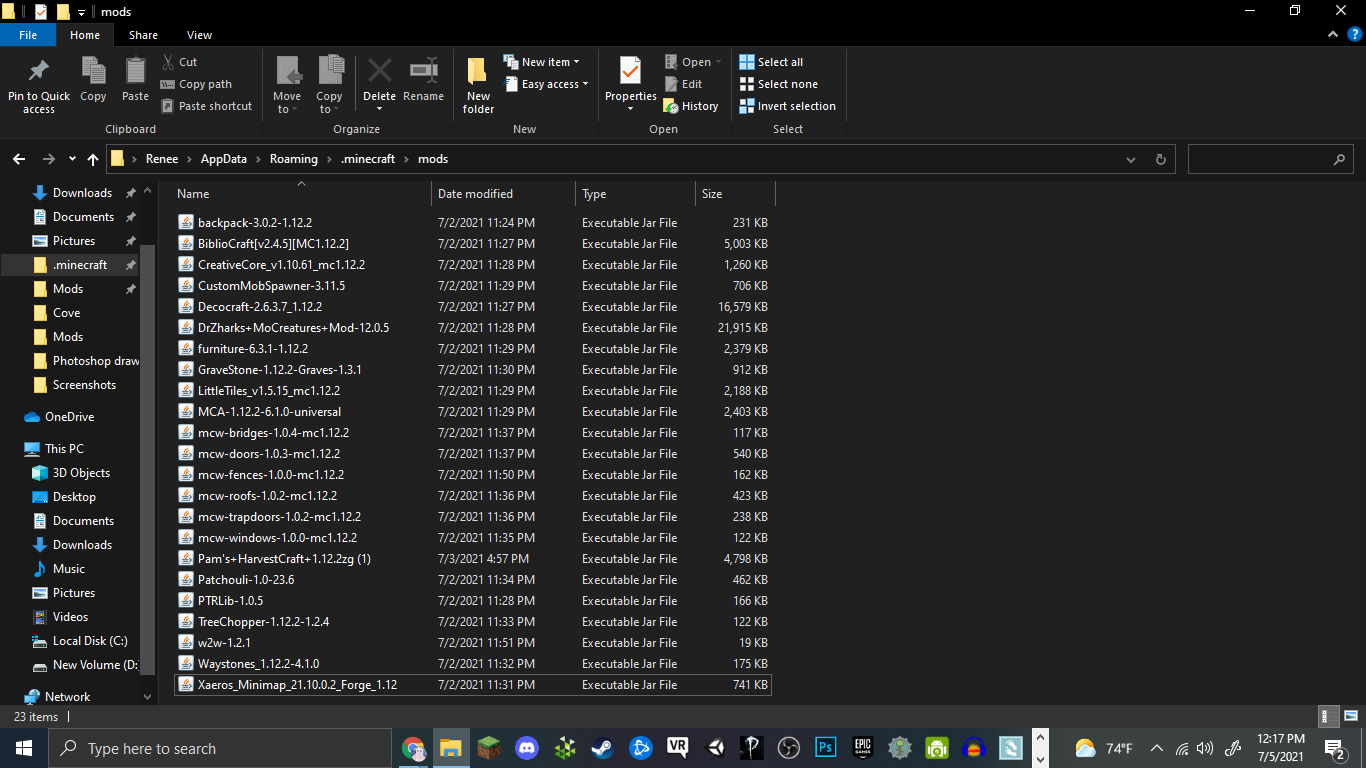Go up one folder level arrow
Image resolution: width=1366 pixels, height=768 pixels.
[x=93, y=159]
